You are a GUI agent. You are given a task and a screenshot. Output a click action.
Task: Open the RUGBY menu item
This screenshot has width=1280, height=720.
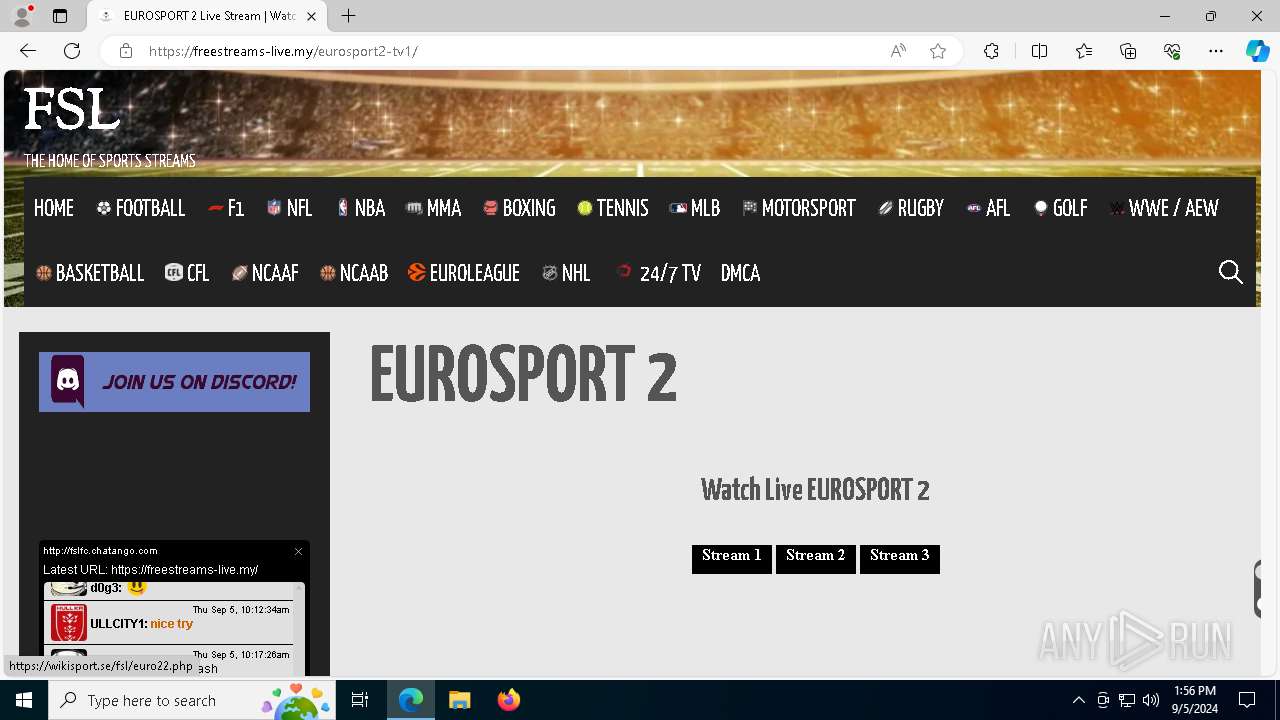911,208
